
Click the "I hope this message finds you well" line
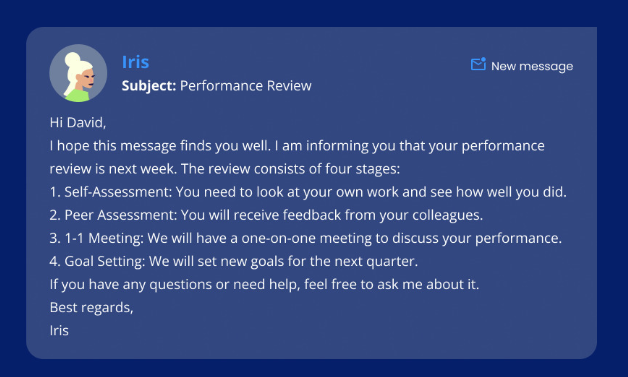pos(297,146)
